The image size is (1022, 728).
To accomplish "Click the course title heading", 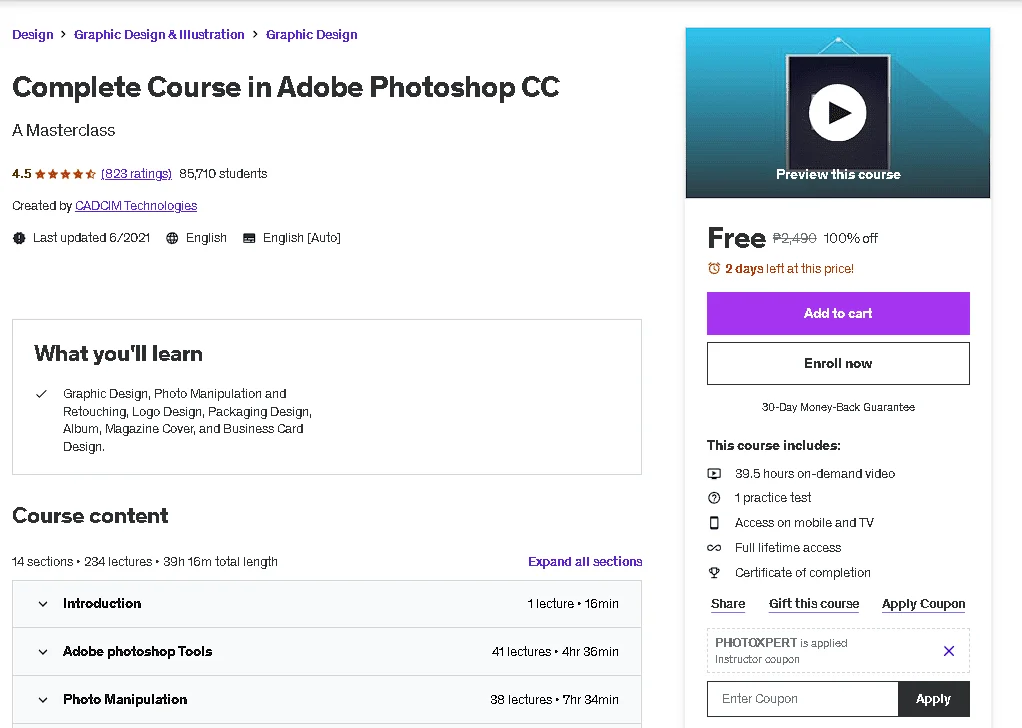I will coord(285,87).
